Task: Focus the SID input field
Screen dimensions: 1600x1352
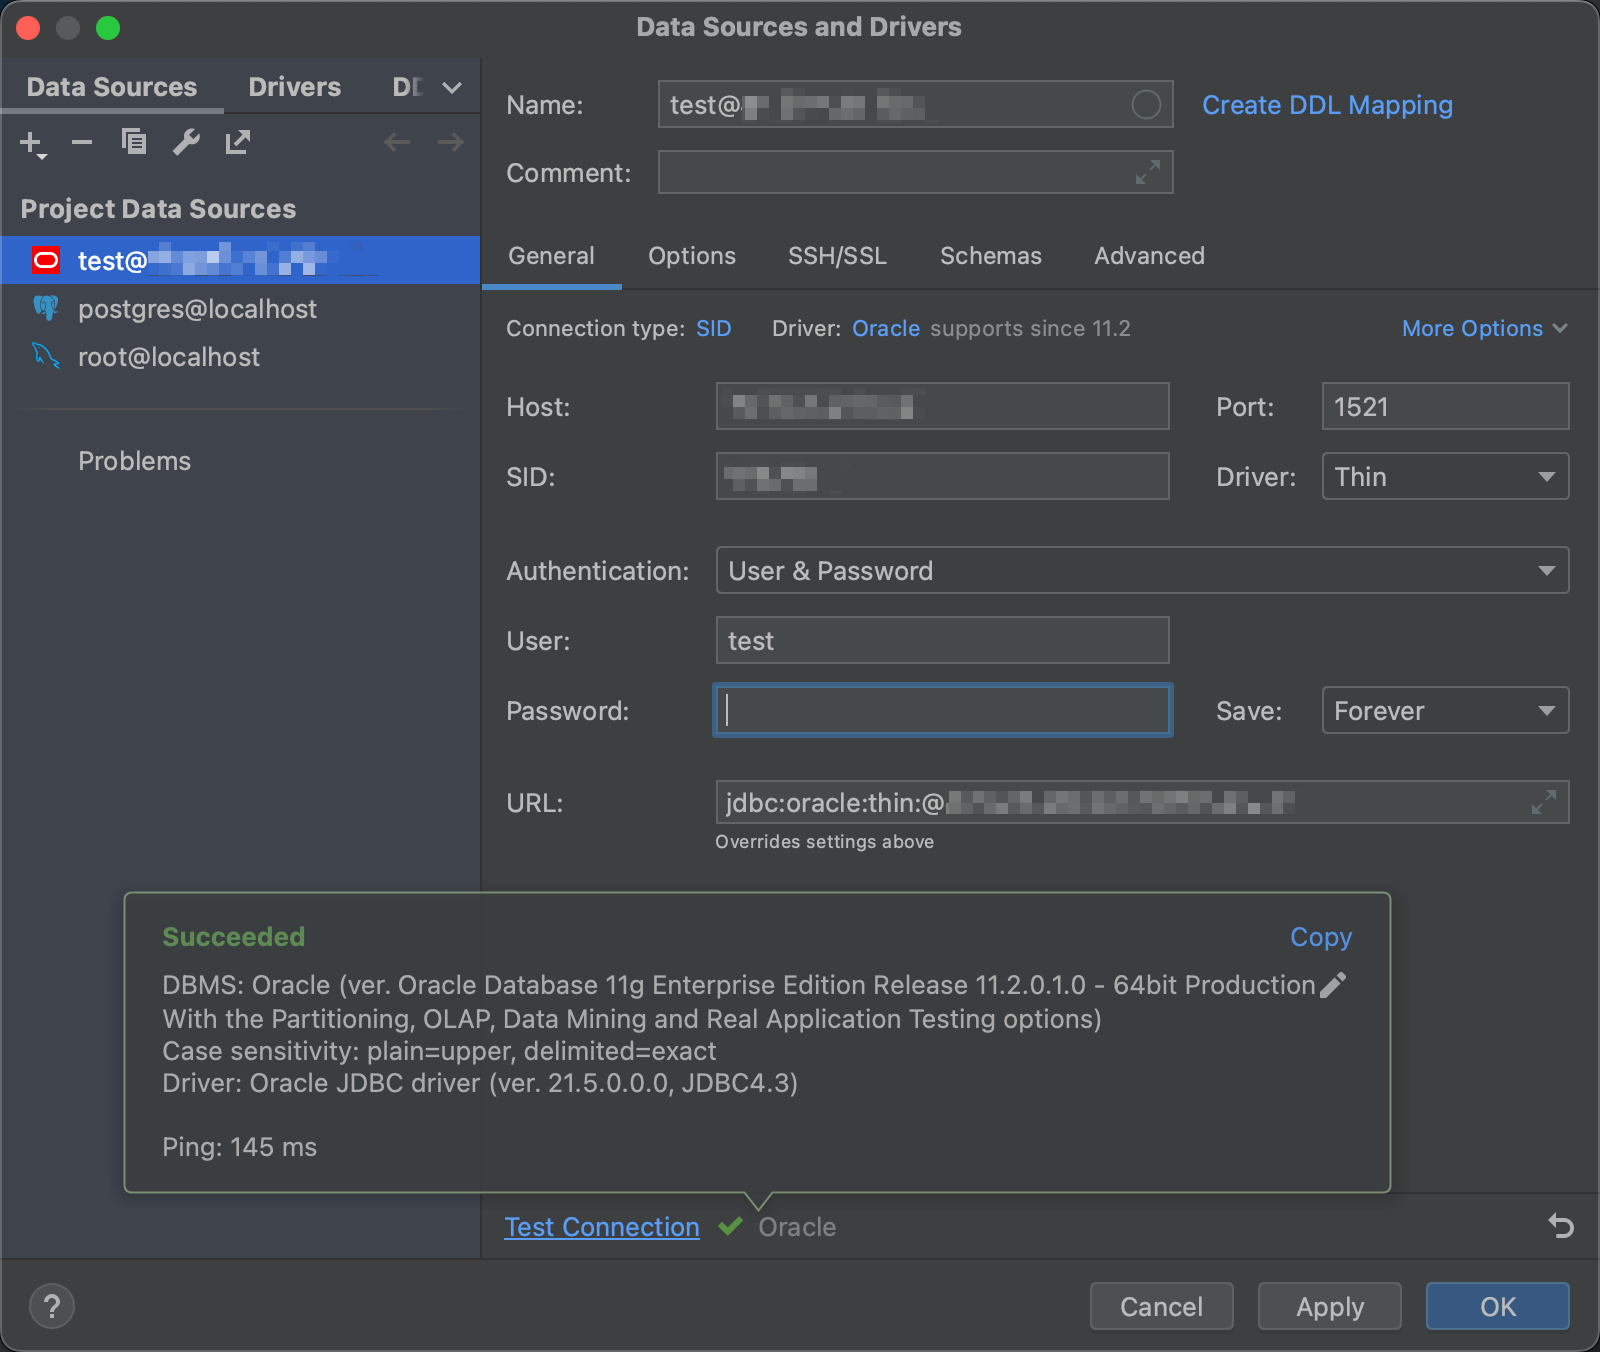Action: coord(942,476)
